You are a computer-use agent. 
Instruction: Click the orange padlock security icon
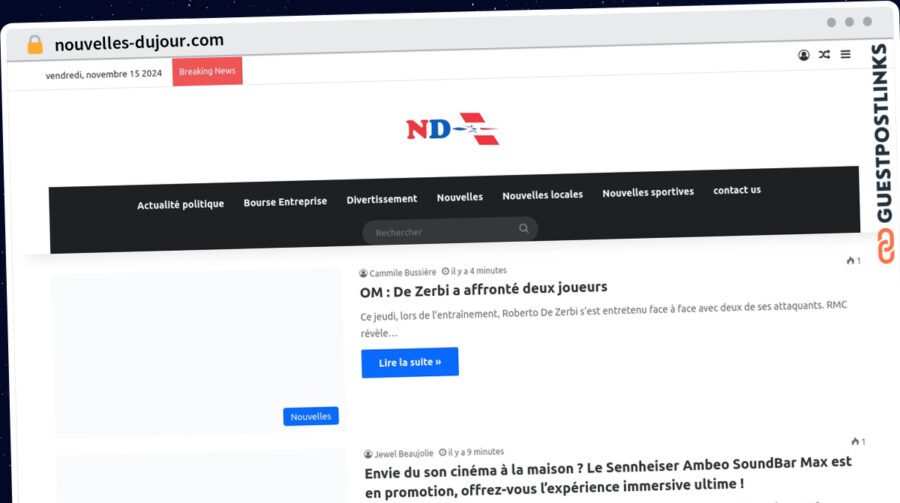click(35, 44)
